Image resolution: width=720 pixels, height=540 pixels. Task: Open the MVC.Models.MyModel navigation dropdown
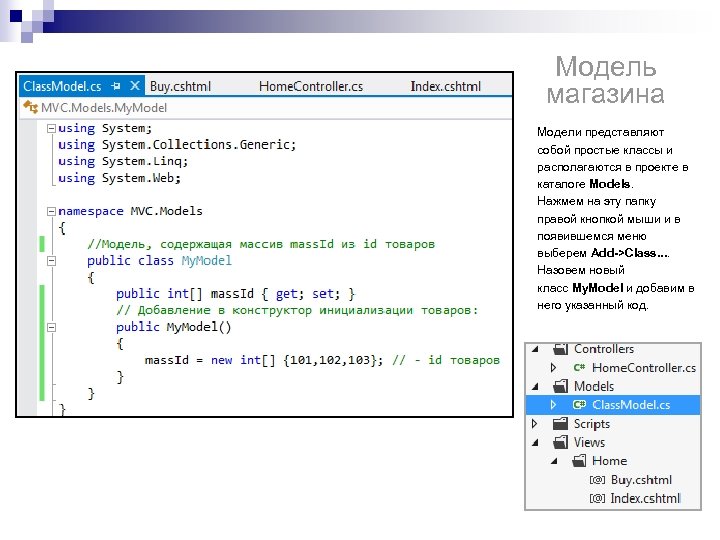point(266,107)
